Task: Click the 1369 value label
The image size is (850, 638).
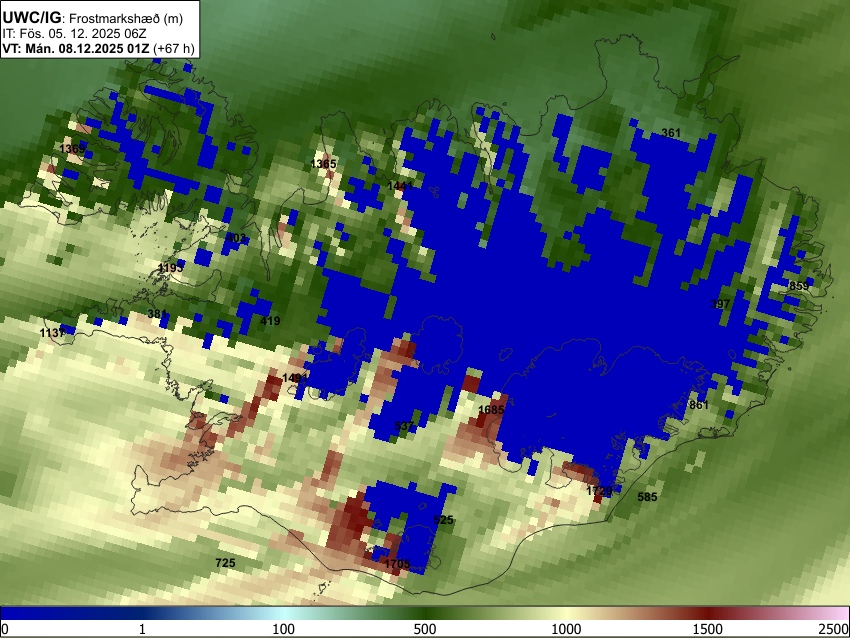Action: click(73, 149)
